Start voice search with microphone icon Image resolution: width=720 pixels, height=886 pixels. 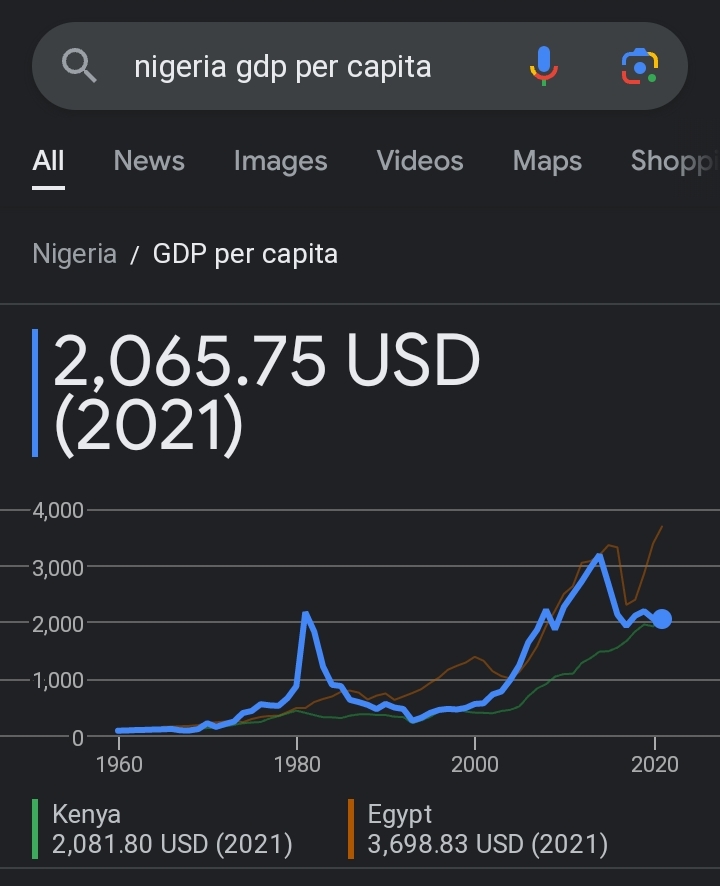click(x=544, y=66)
